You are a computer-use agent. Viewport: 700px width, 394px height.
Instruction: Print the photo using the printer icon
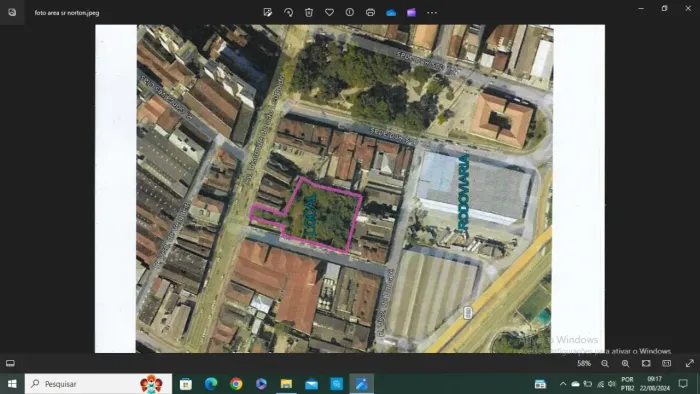click(x=370, y=12)
